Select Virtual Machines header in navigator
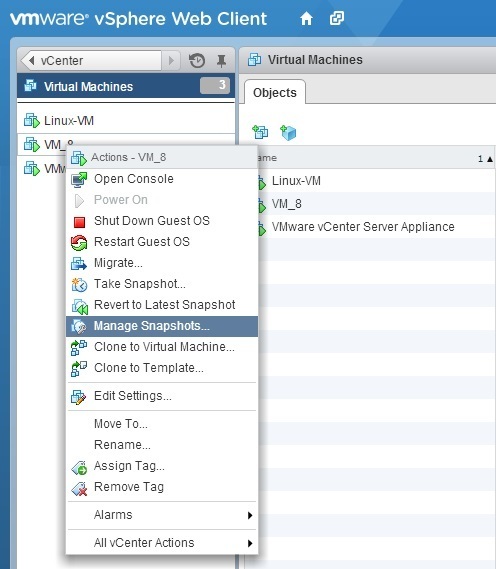Screen dimensions: 496x569 [x=126, y=86]
